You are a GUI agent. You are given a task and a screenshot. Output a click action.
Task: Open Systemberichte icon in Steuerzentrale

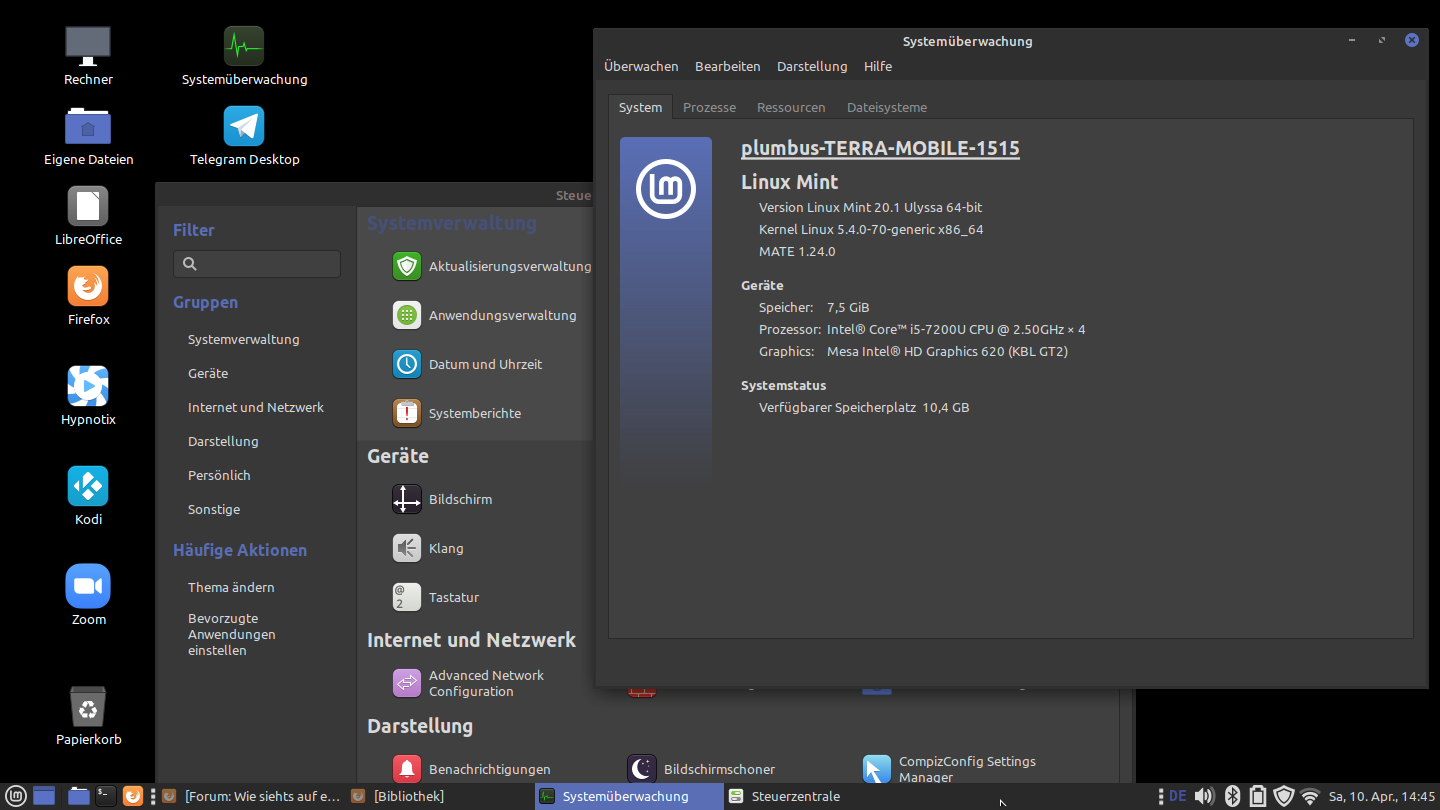coord(407,413)
